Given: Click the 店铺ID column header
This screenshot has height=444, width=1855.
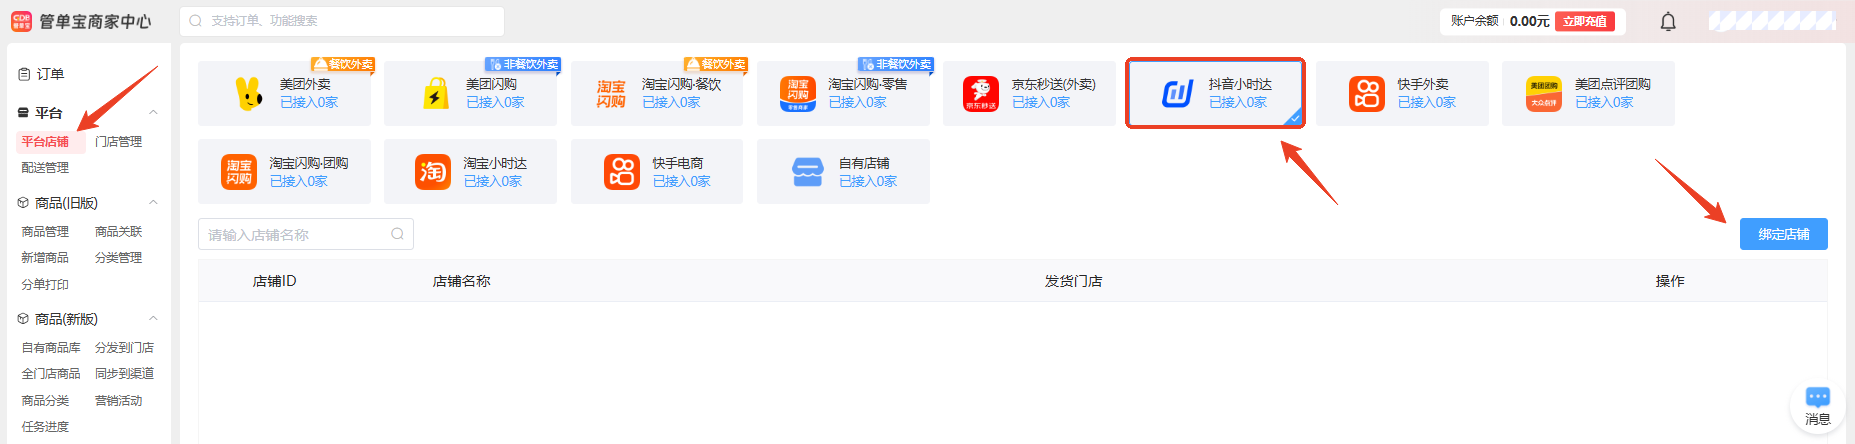Looking at the screenshot, I should (x=274, y=281).
